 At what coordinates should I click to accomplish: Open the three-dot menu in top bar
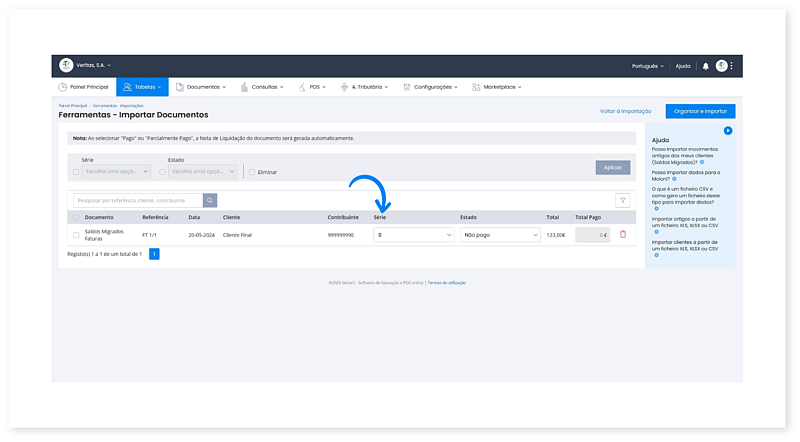(x=732, y=66)
